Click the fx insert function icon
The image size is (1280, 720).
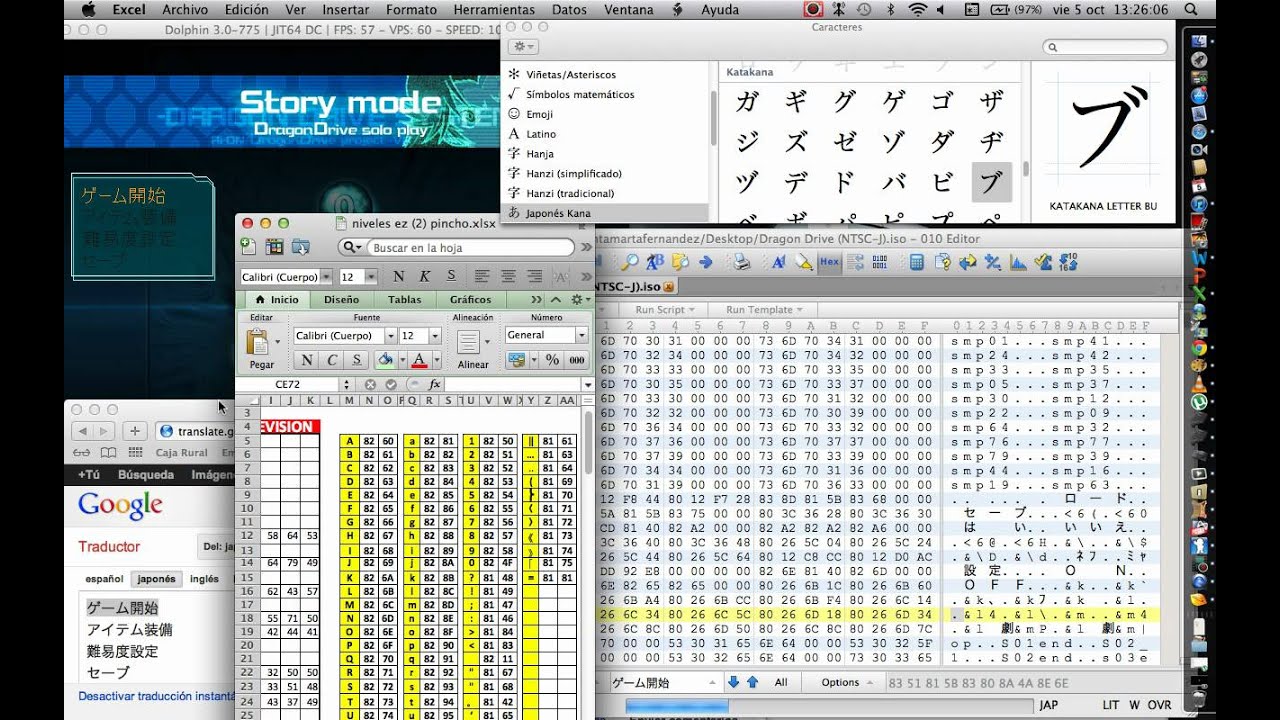pos(435,384)
